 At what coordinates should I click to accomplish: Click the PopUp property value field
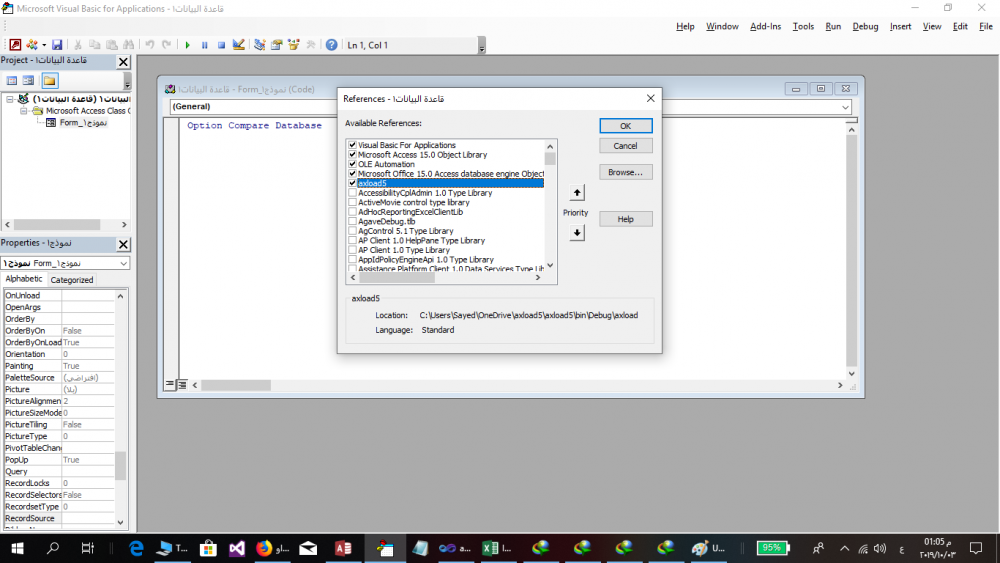click(x=88, y=460)
